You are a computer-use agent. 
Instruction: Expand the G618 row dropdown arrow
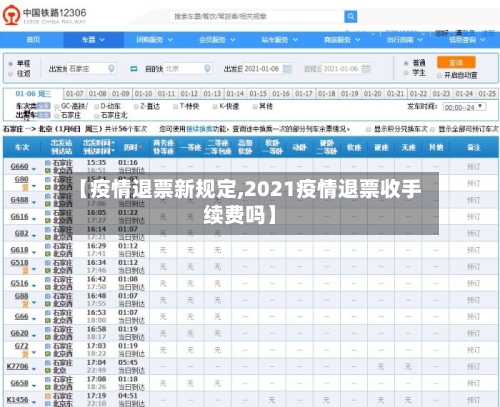34,253
